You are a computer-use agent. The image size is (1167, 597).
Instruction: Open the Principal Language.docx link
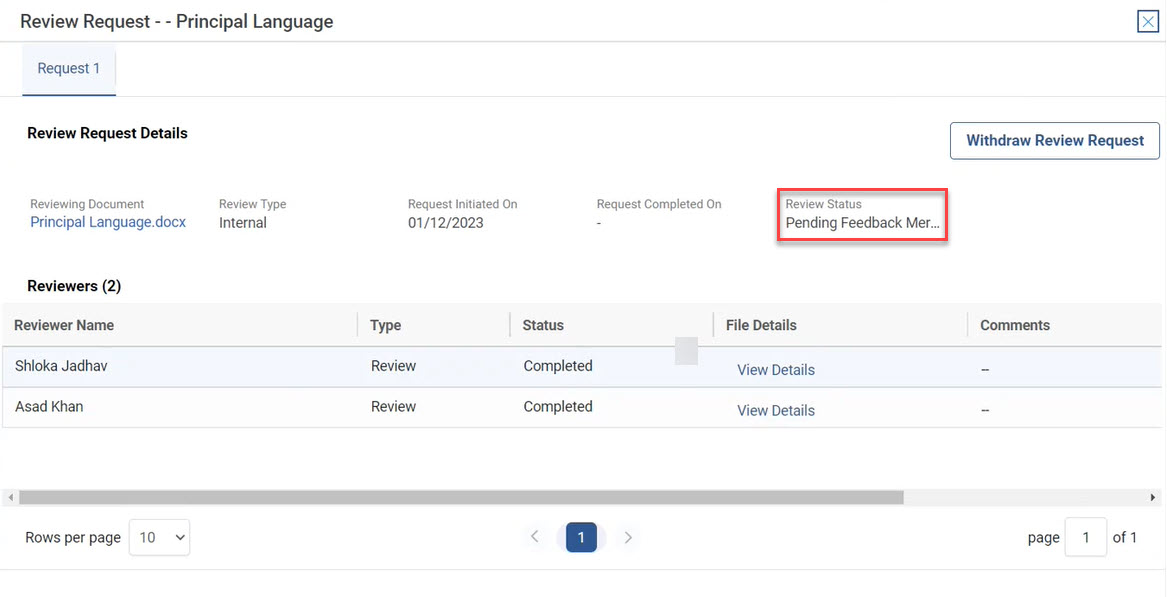point(108,222)
